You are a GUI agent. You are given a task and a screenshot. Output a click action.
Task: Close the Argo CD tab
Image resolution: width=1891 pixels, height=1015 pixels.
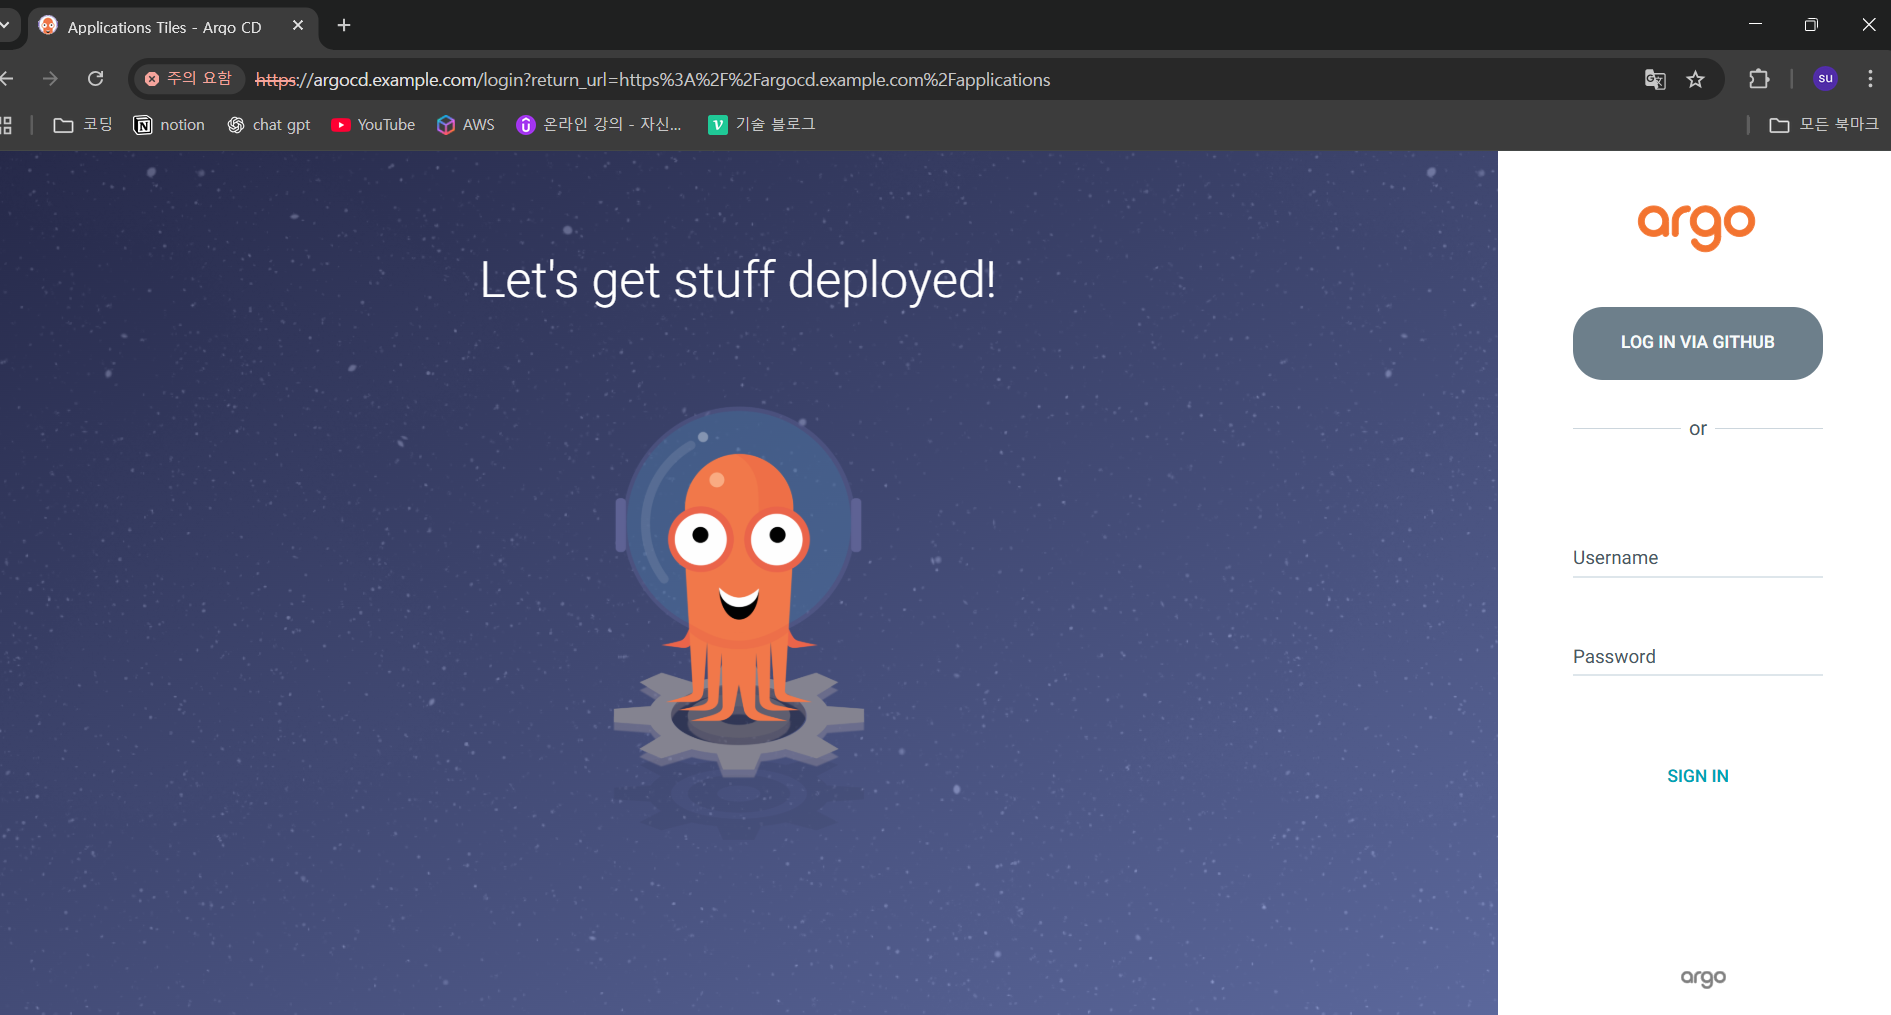298,26
